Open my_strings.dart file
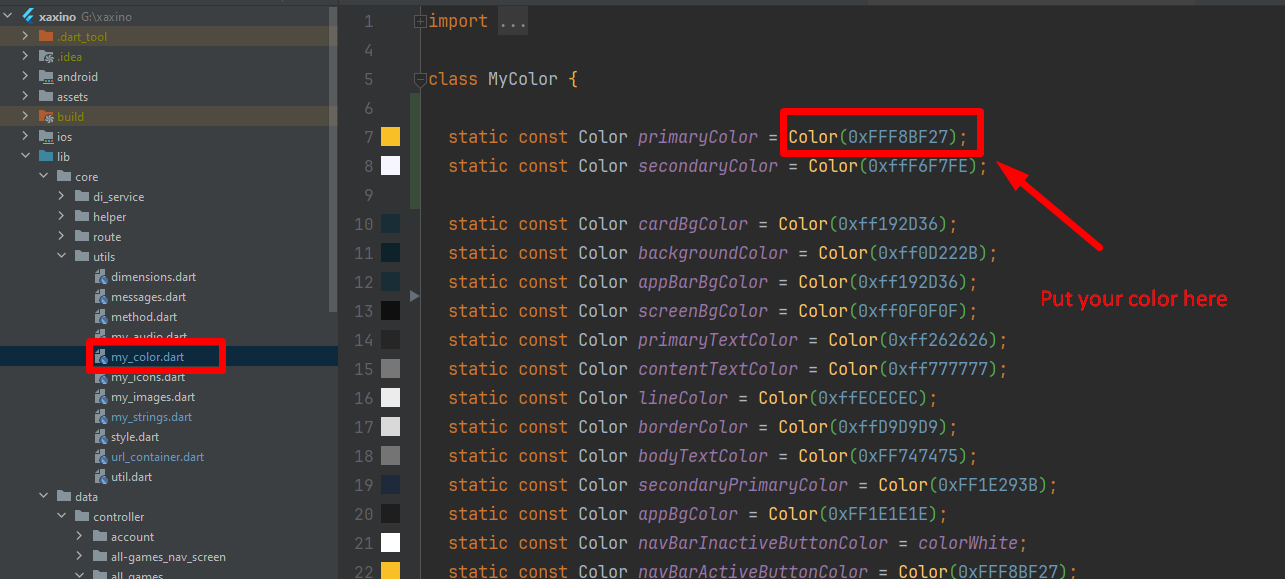 [x=151, y=417]
